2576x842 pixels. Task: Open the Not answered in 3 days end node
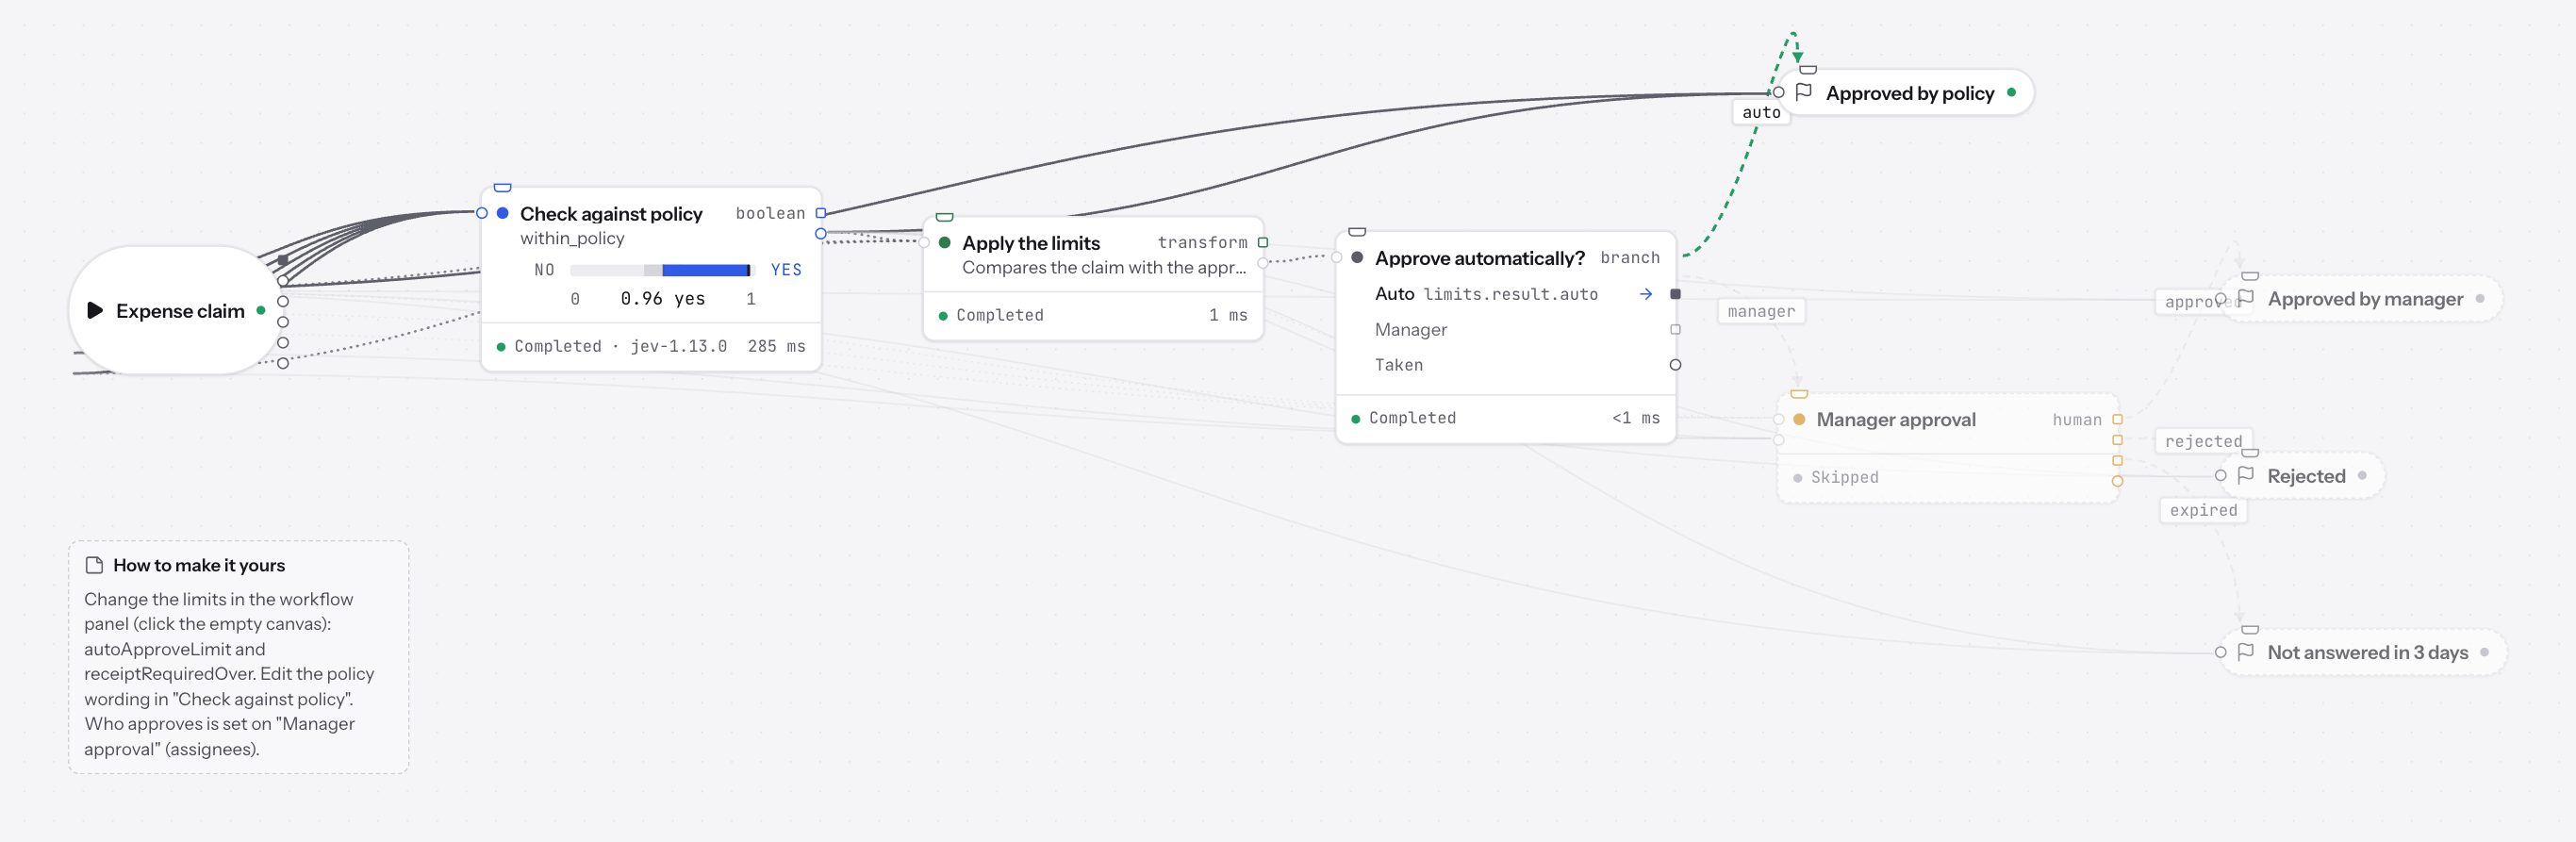[x=2362, y=652]
